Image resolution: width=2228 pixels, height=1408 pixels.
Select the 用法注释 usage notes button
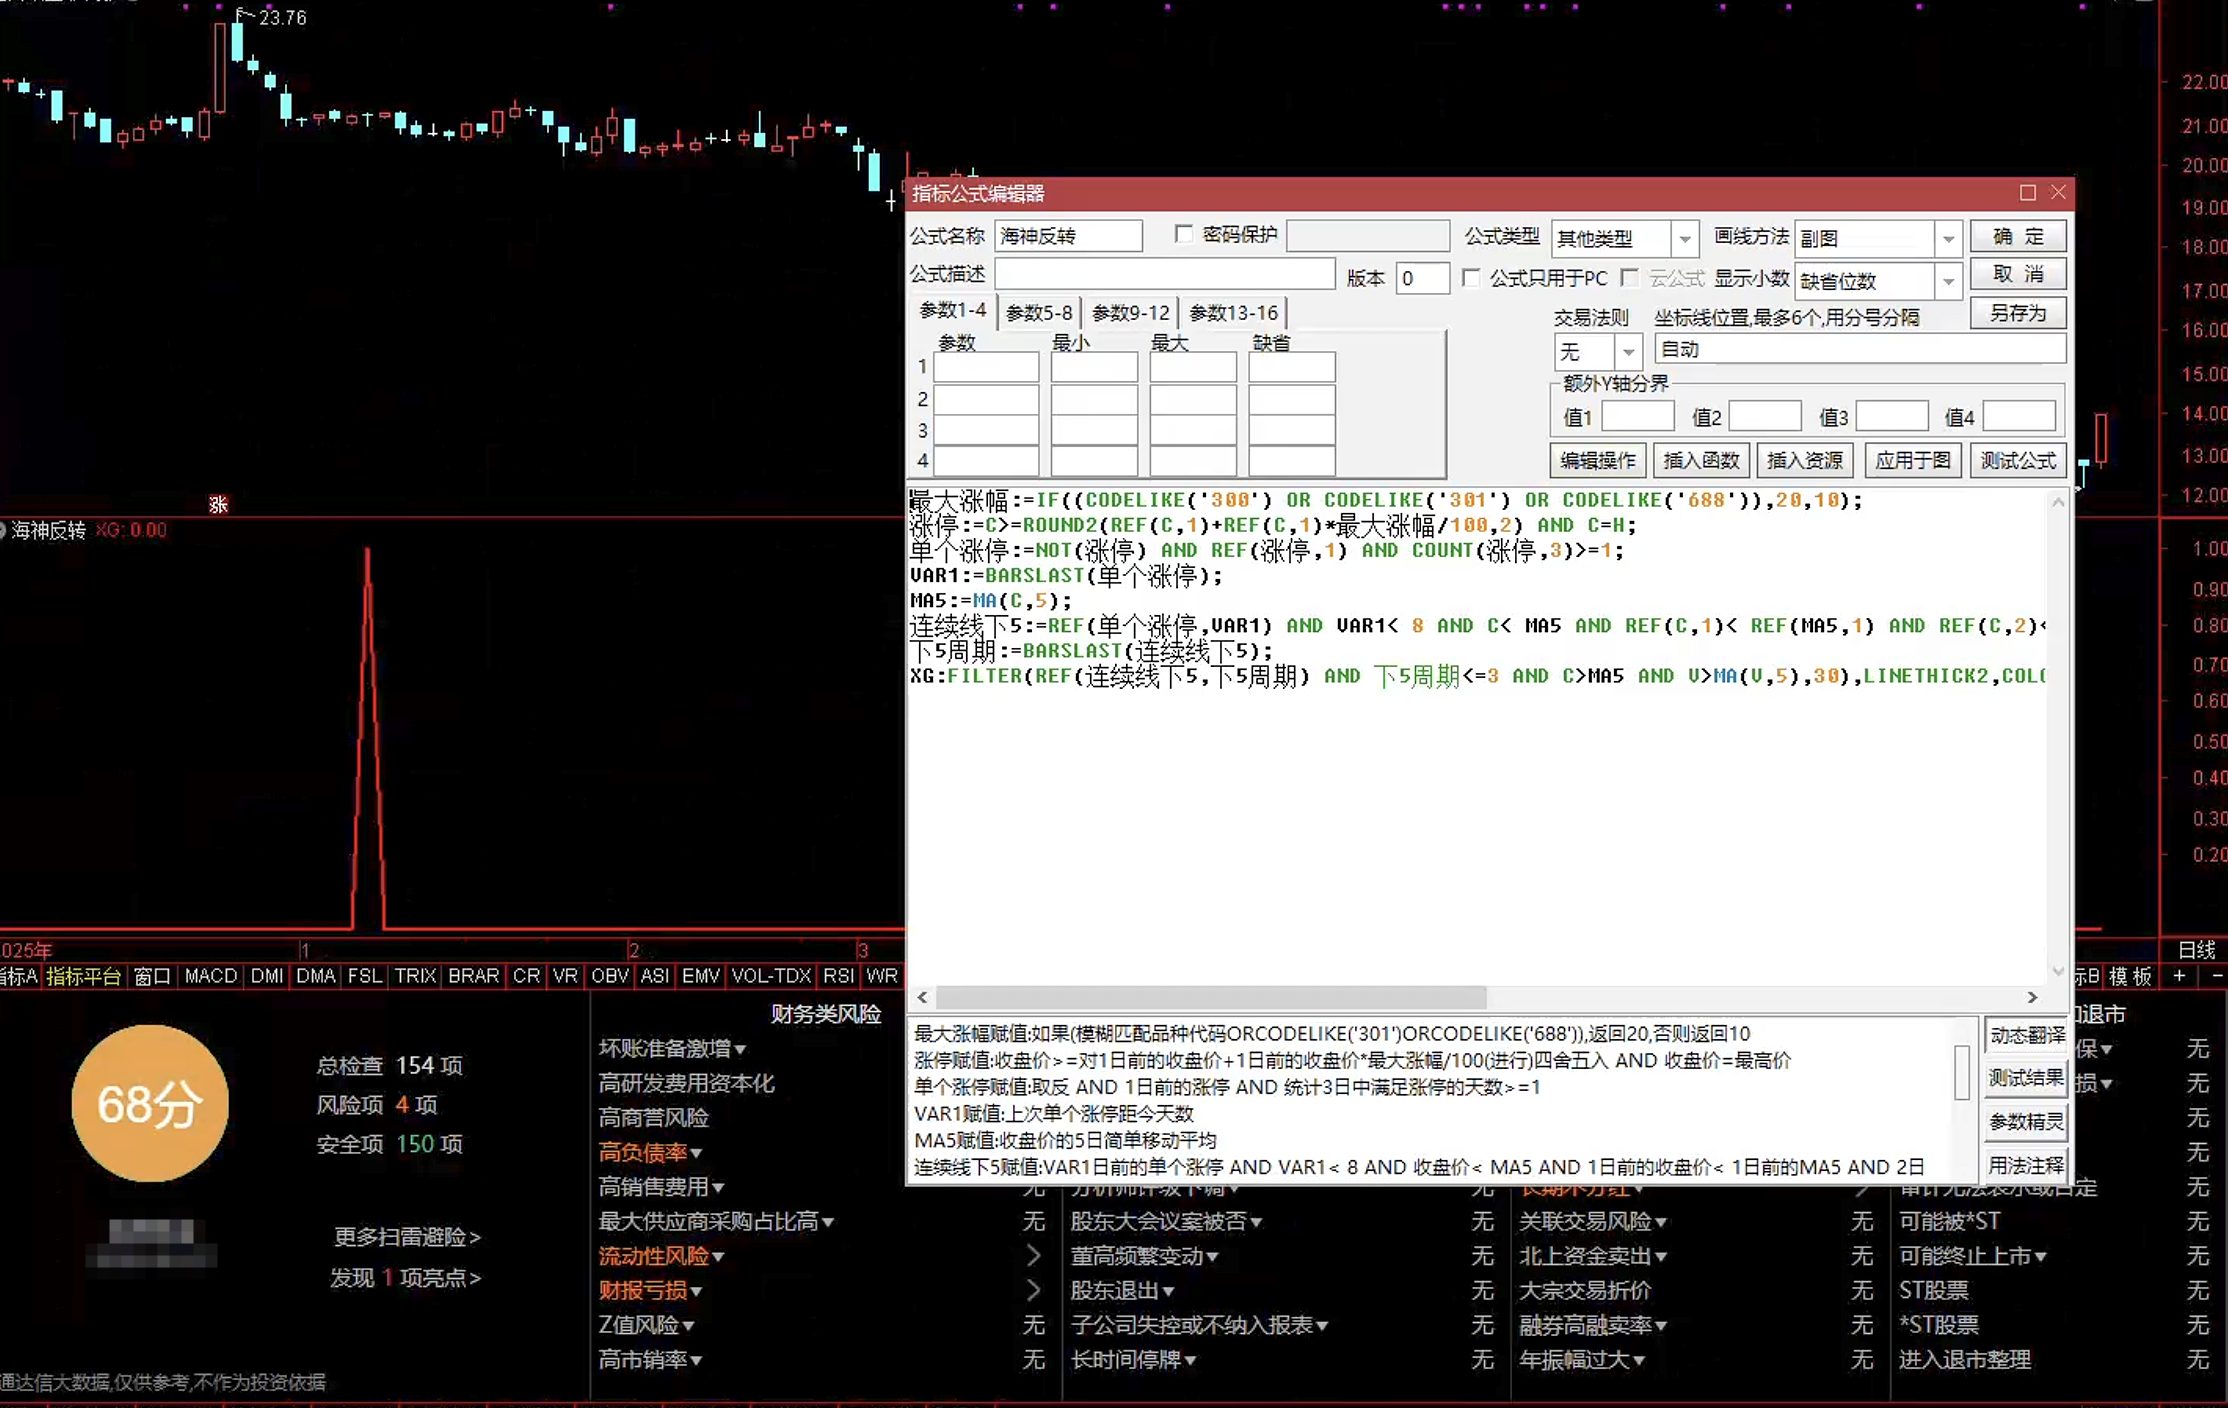(2026, 1165)
